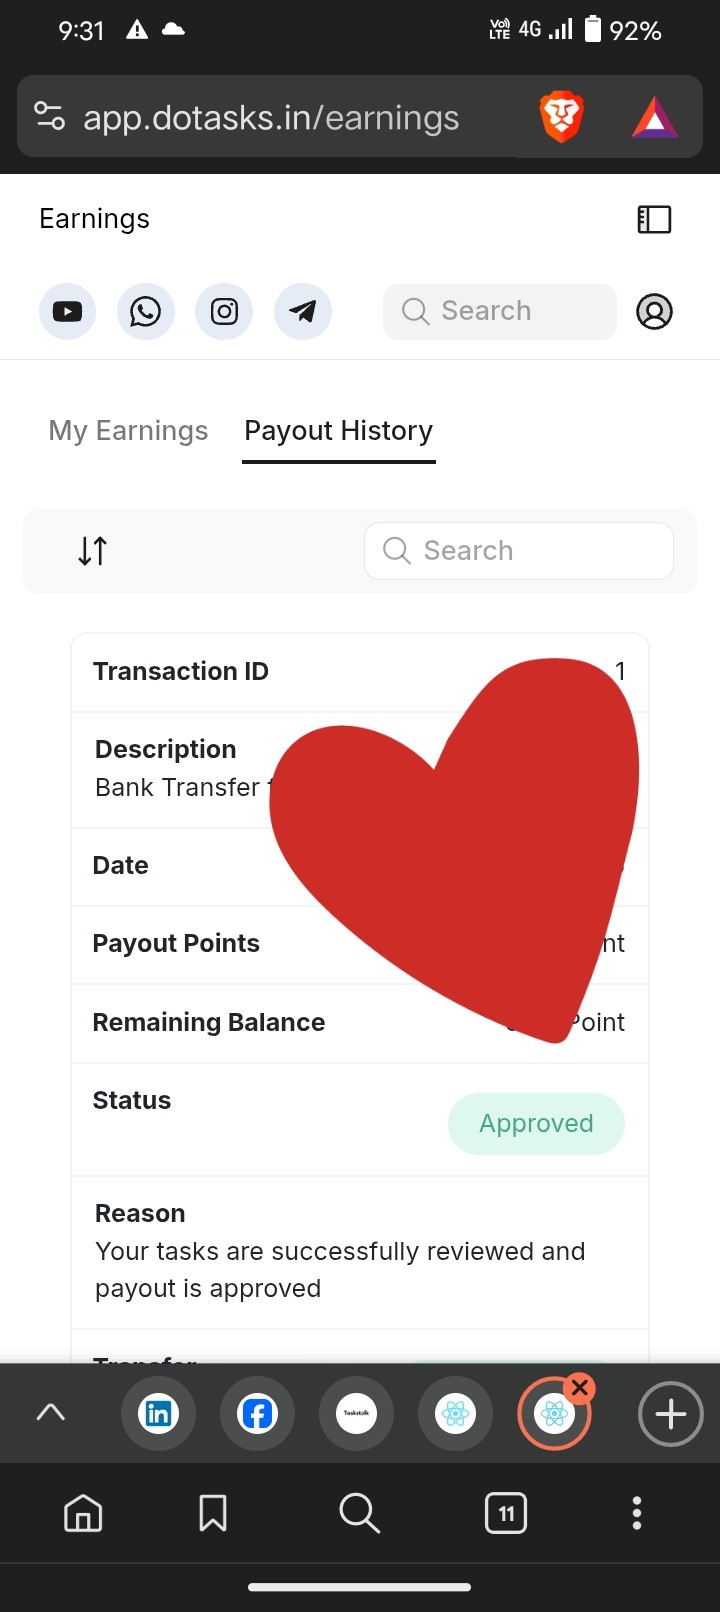The image size is (720, 1612).
Task: Open Brave Rewards triangle icon
Action: [655, 118]
